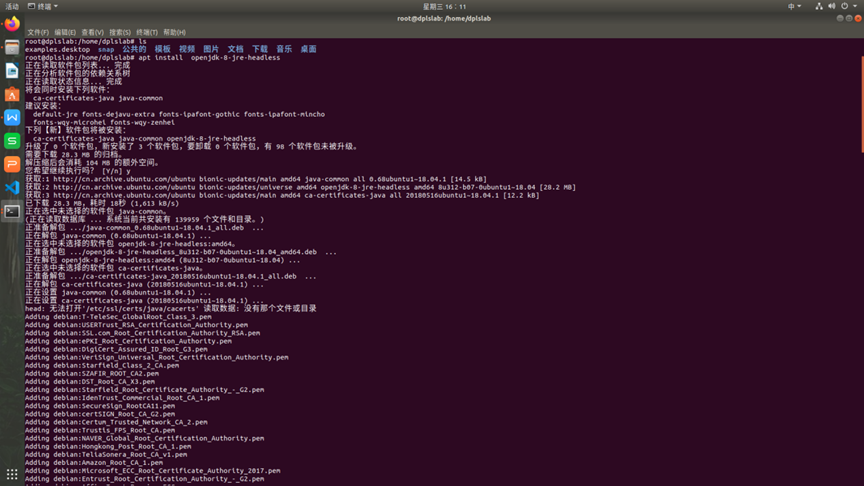Image resolution: width=864 pixels, height=486 pixels.
Task: Click 'Adding debian:Hongkong_Post_Root_CA_1.pem' line
Action: click(108, 446)
